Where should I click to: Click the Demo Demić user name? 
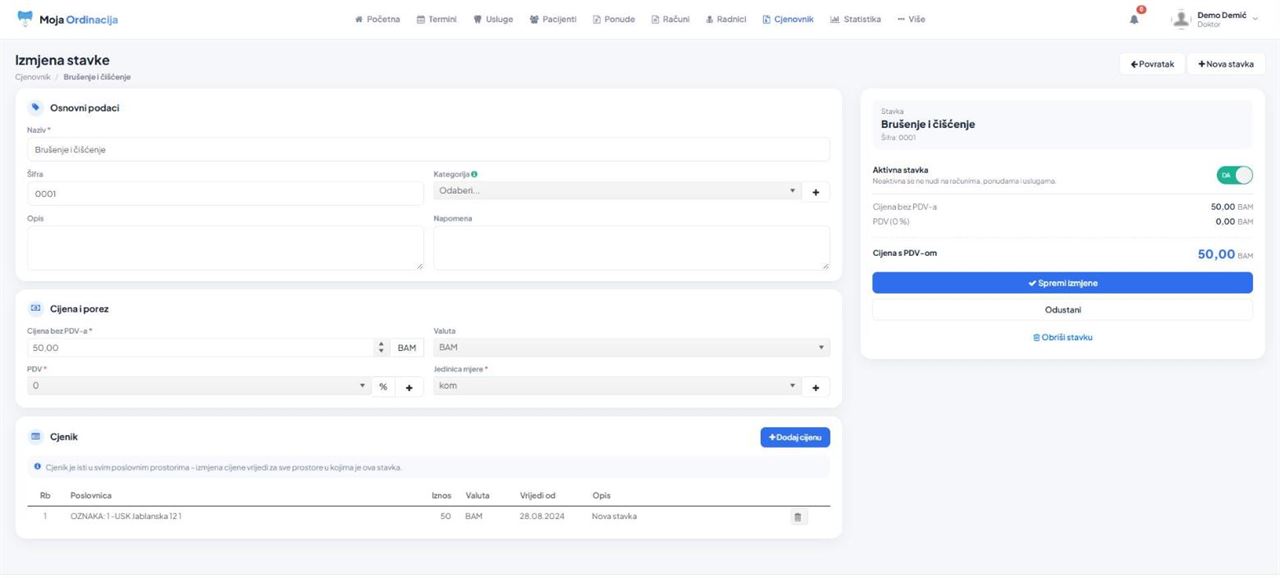(x=1222, y=15)
